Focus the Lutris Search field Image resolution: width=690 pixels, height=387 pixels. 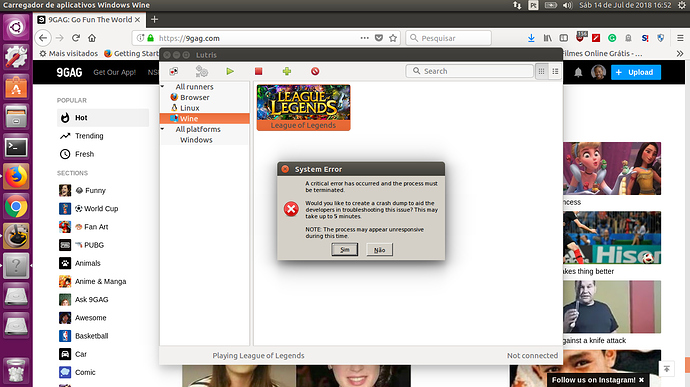pyautogui.click(x=469, y=71)
